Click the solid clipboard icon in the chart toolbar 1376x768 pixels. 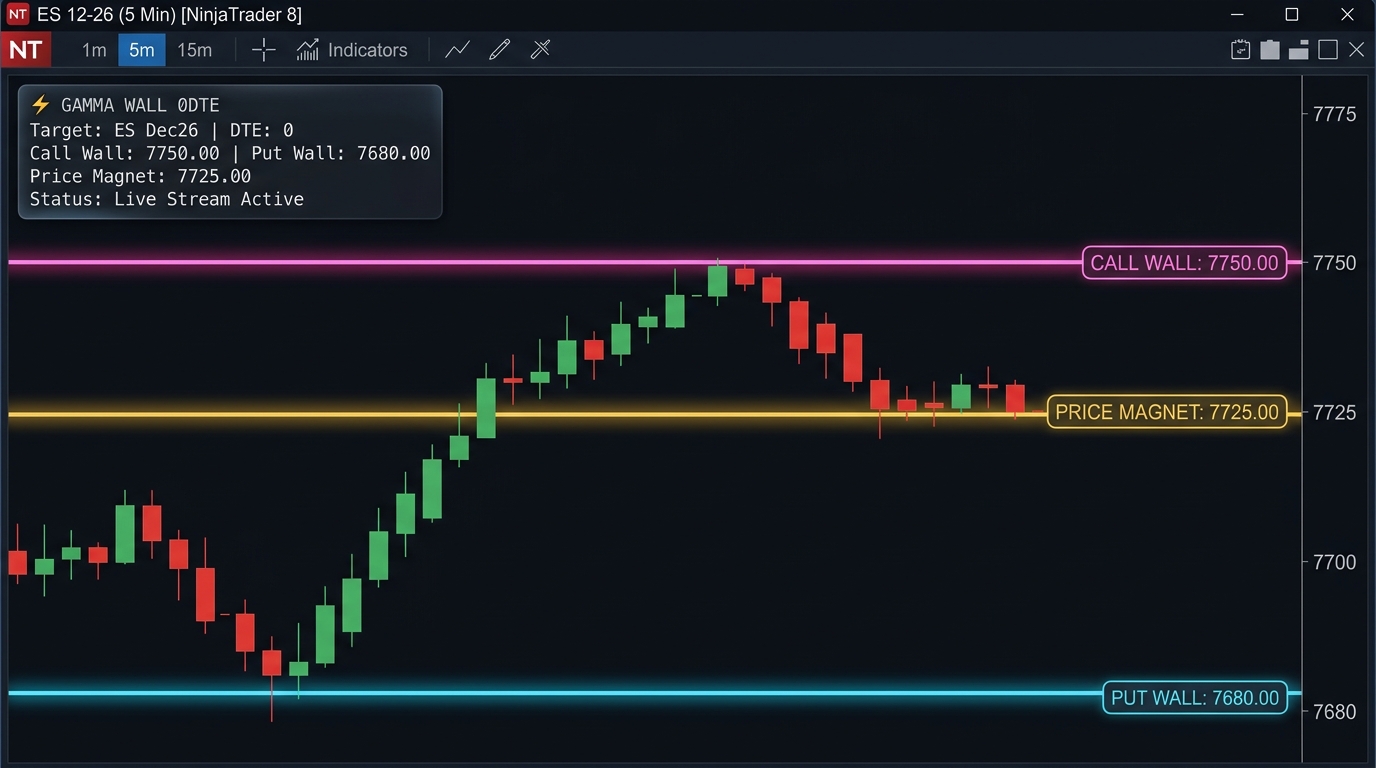pos(1270,50)
